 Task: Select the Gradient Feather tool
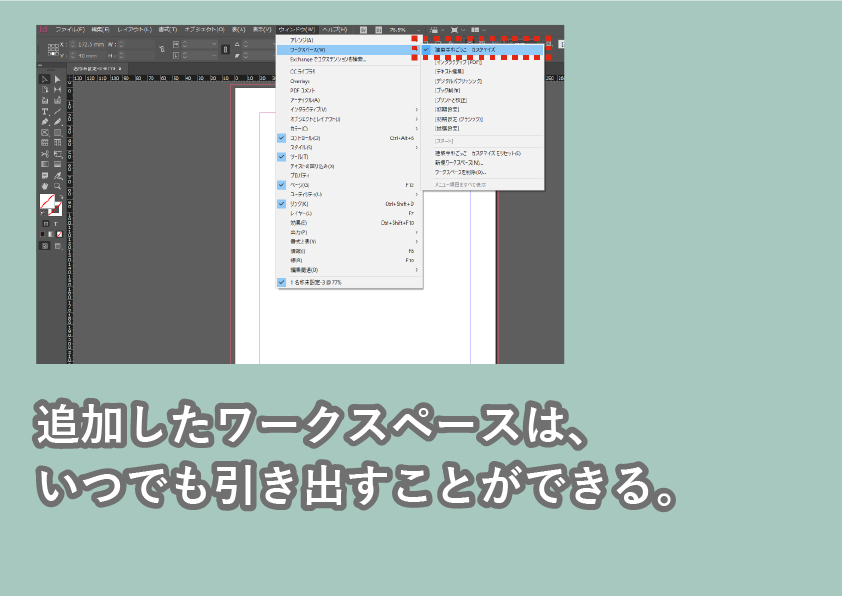57,164
